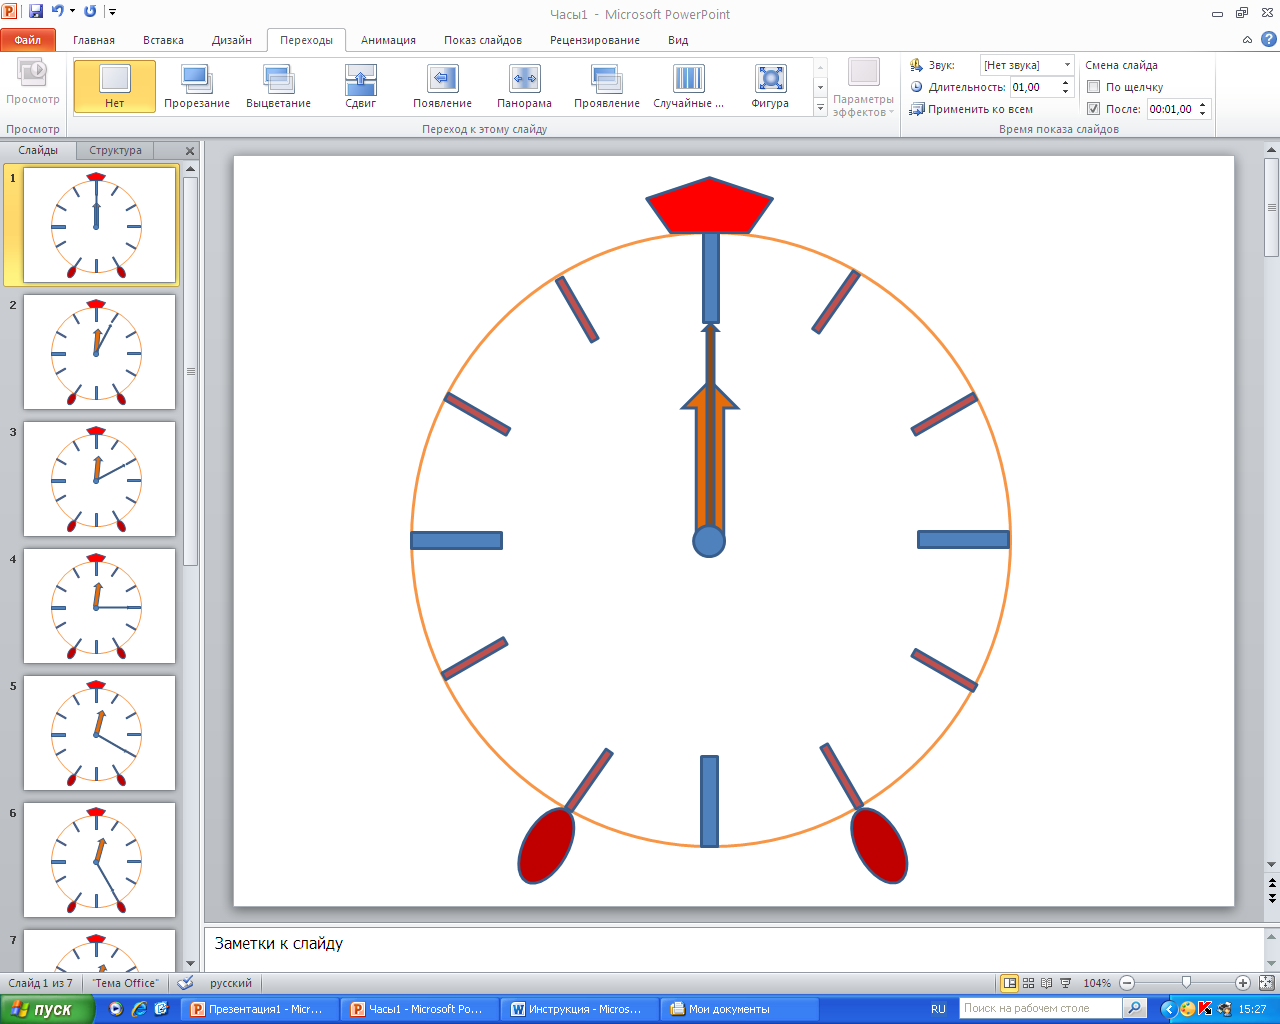Switch to the Структура pane tab
This screenshot has height=1024, width=1280.
115,150
